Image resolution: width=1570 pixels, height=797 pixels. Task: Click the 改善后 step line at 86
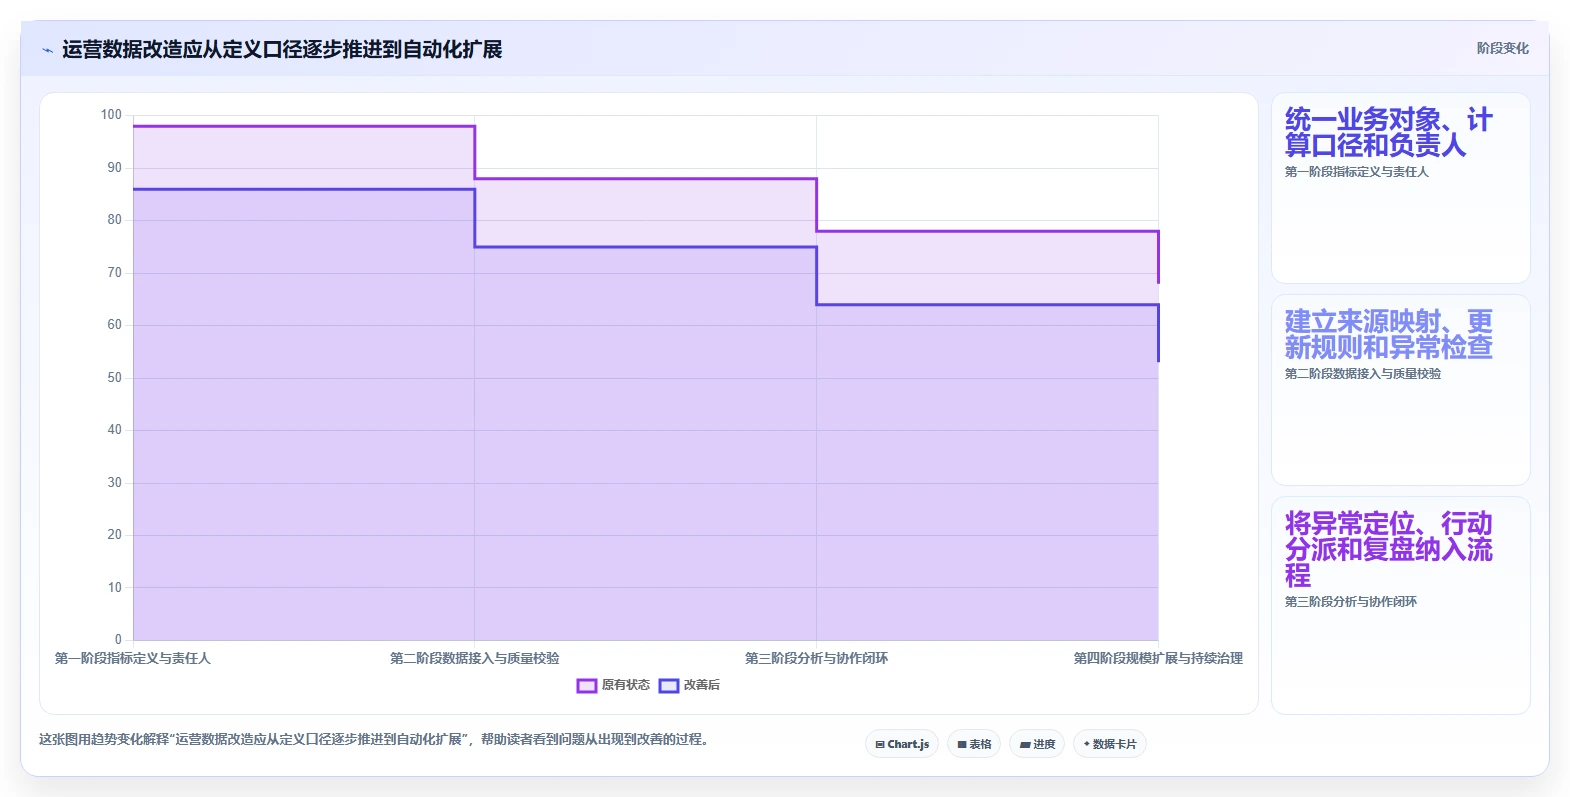pos(304,189)
